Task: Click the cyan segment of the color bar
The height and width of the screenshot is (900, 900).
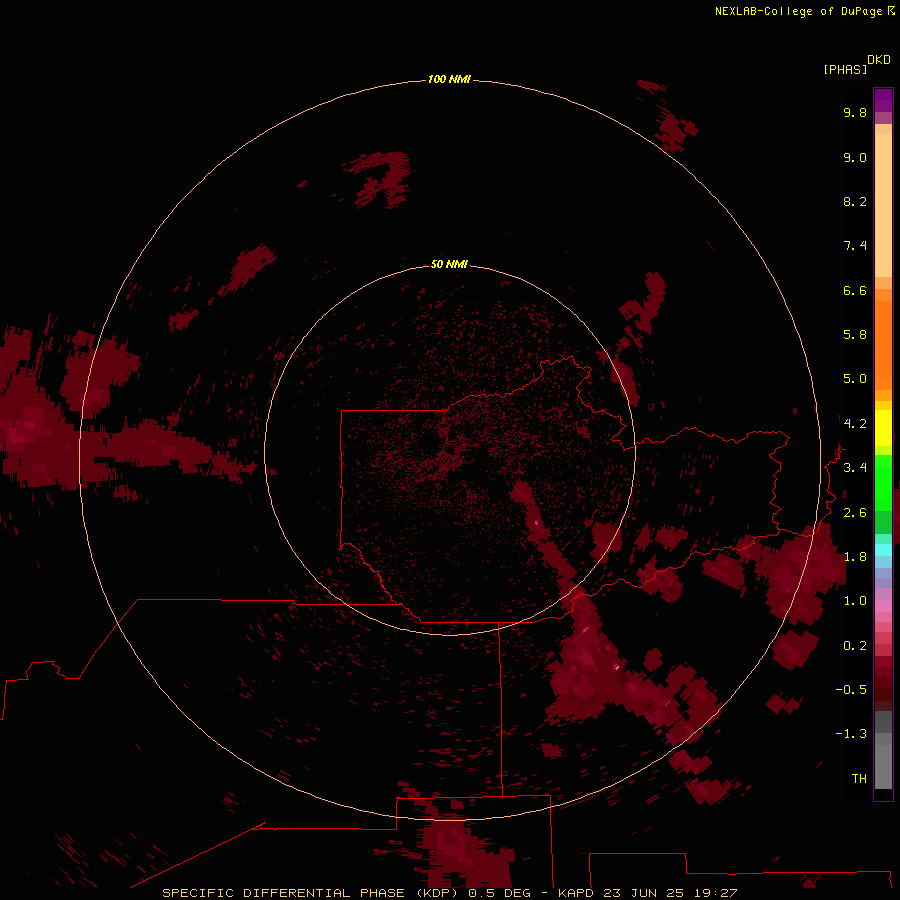Action: point(883,550)
